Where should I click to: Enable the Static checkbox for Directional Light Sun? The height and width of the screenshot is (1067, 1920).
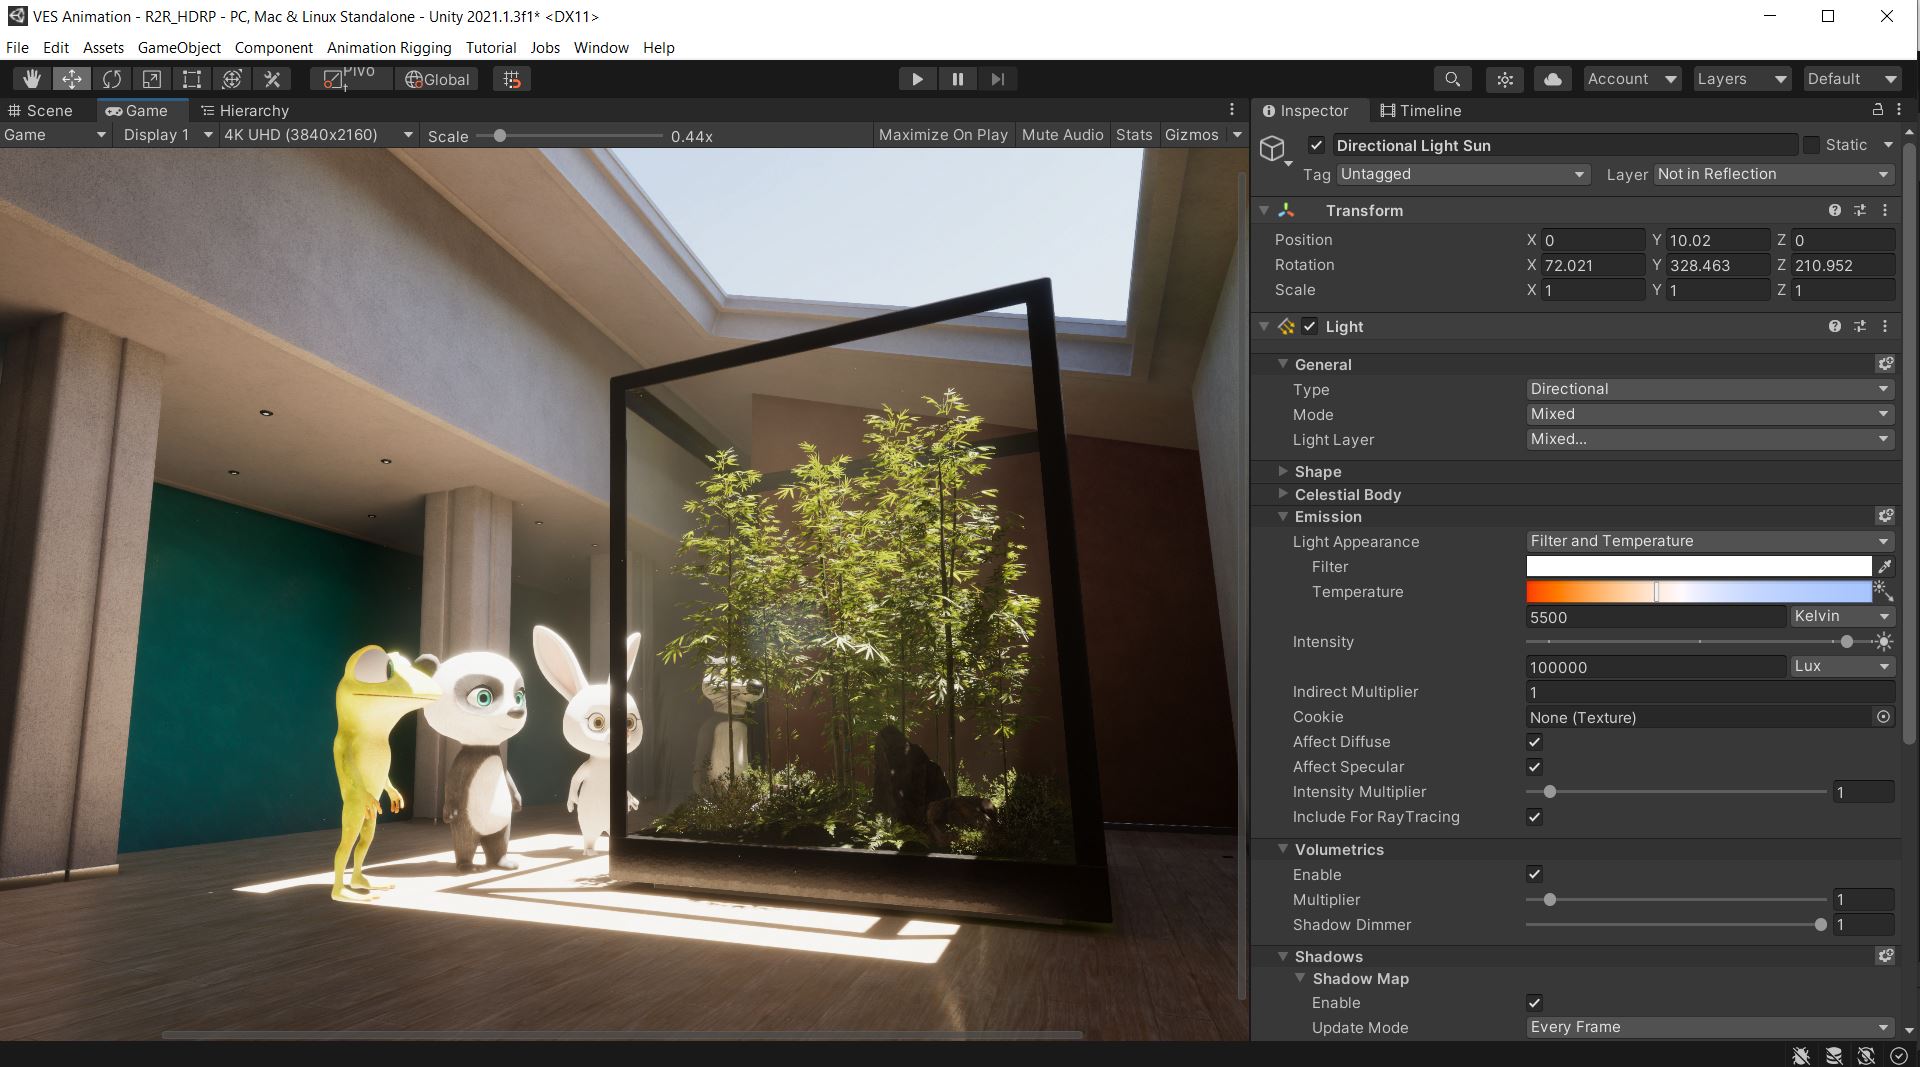click(1812, 145)
